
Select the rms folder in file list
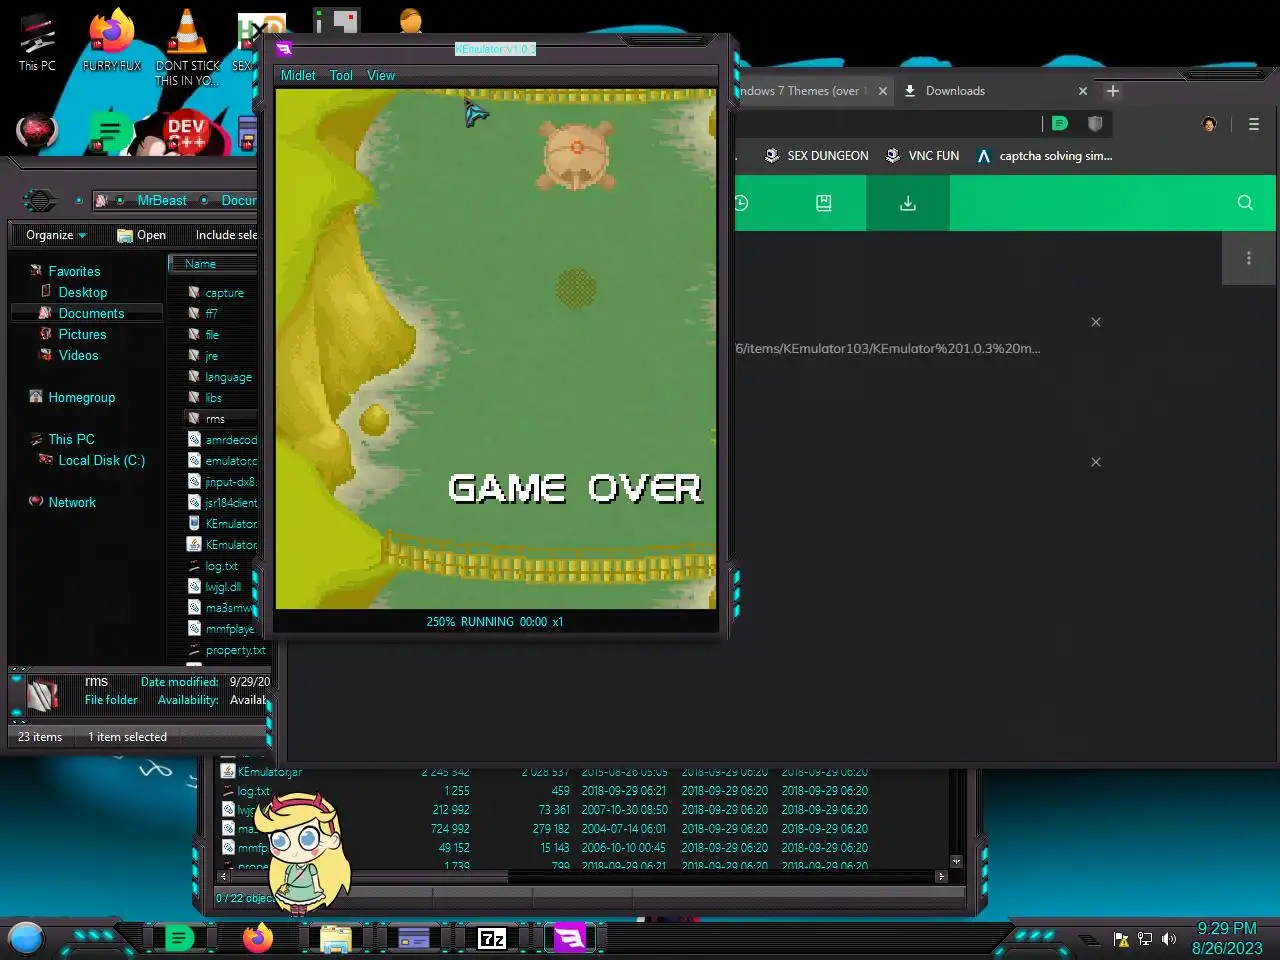click(x=215, y=419)
